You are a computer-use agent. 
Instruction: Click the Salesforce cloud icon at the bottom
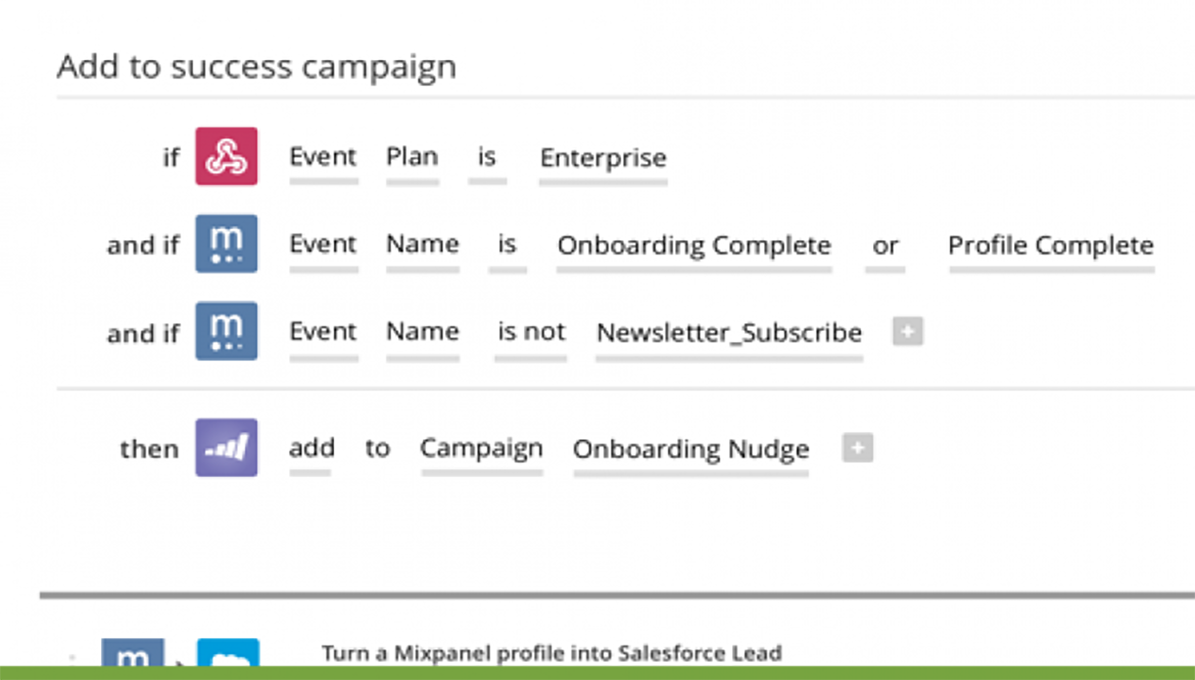[228, 655]
